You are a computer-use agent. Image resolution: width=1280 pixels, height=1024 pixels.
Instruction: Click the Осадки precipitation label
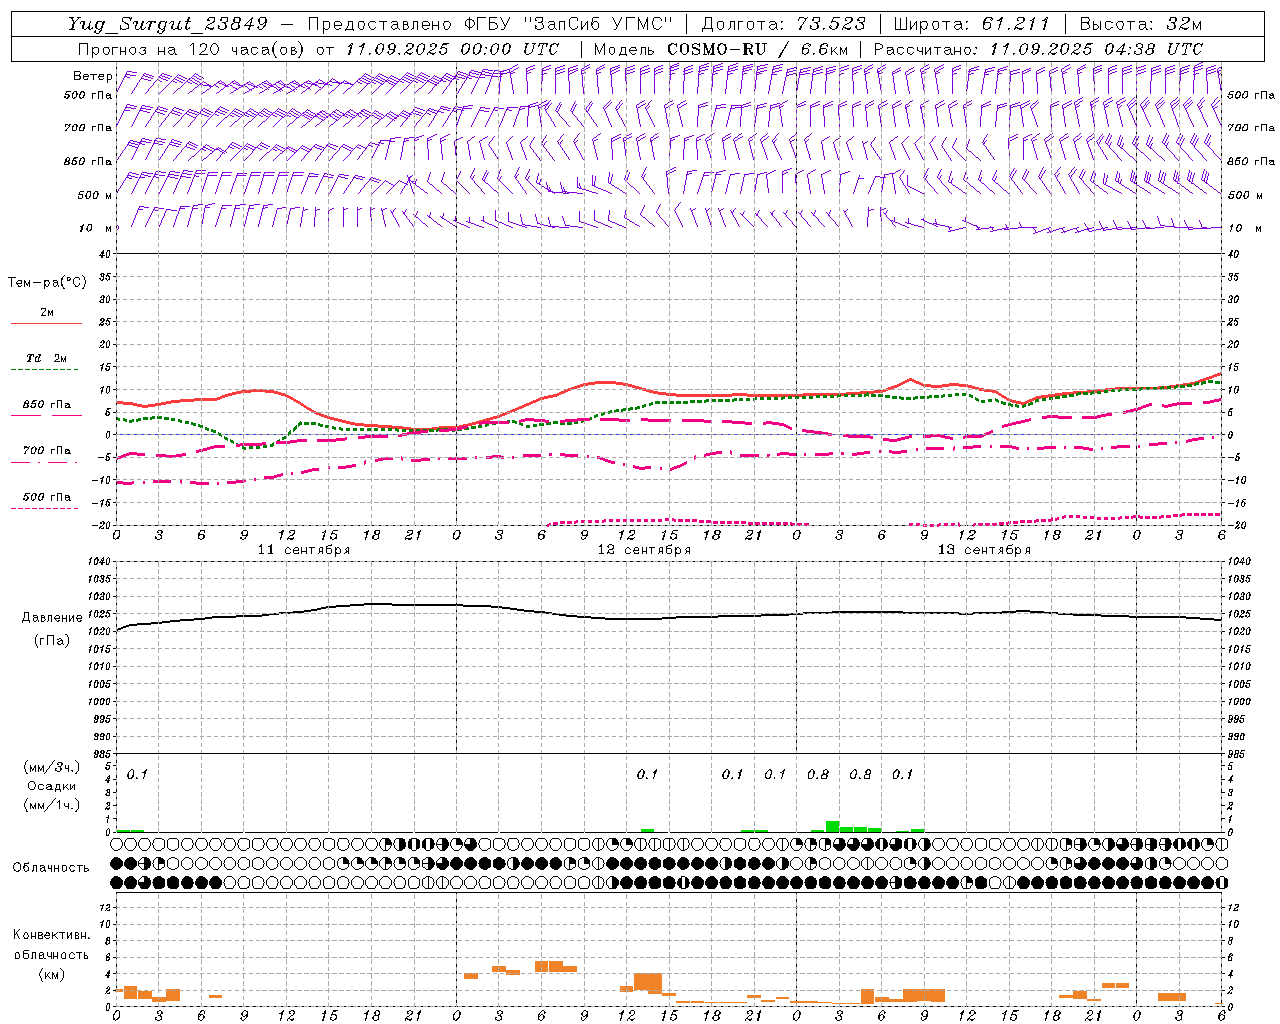[x=51, y=786]
